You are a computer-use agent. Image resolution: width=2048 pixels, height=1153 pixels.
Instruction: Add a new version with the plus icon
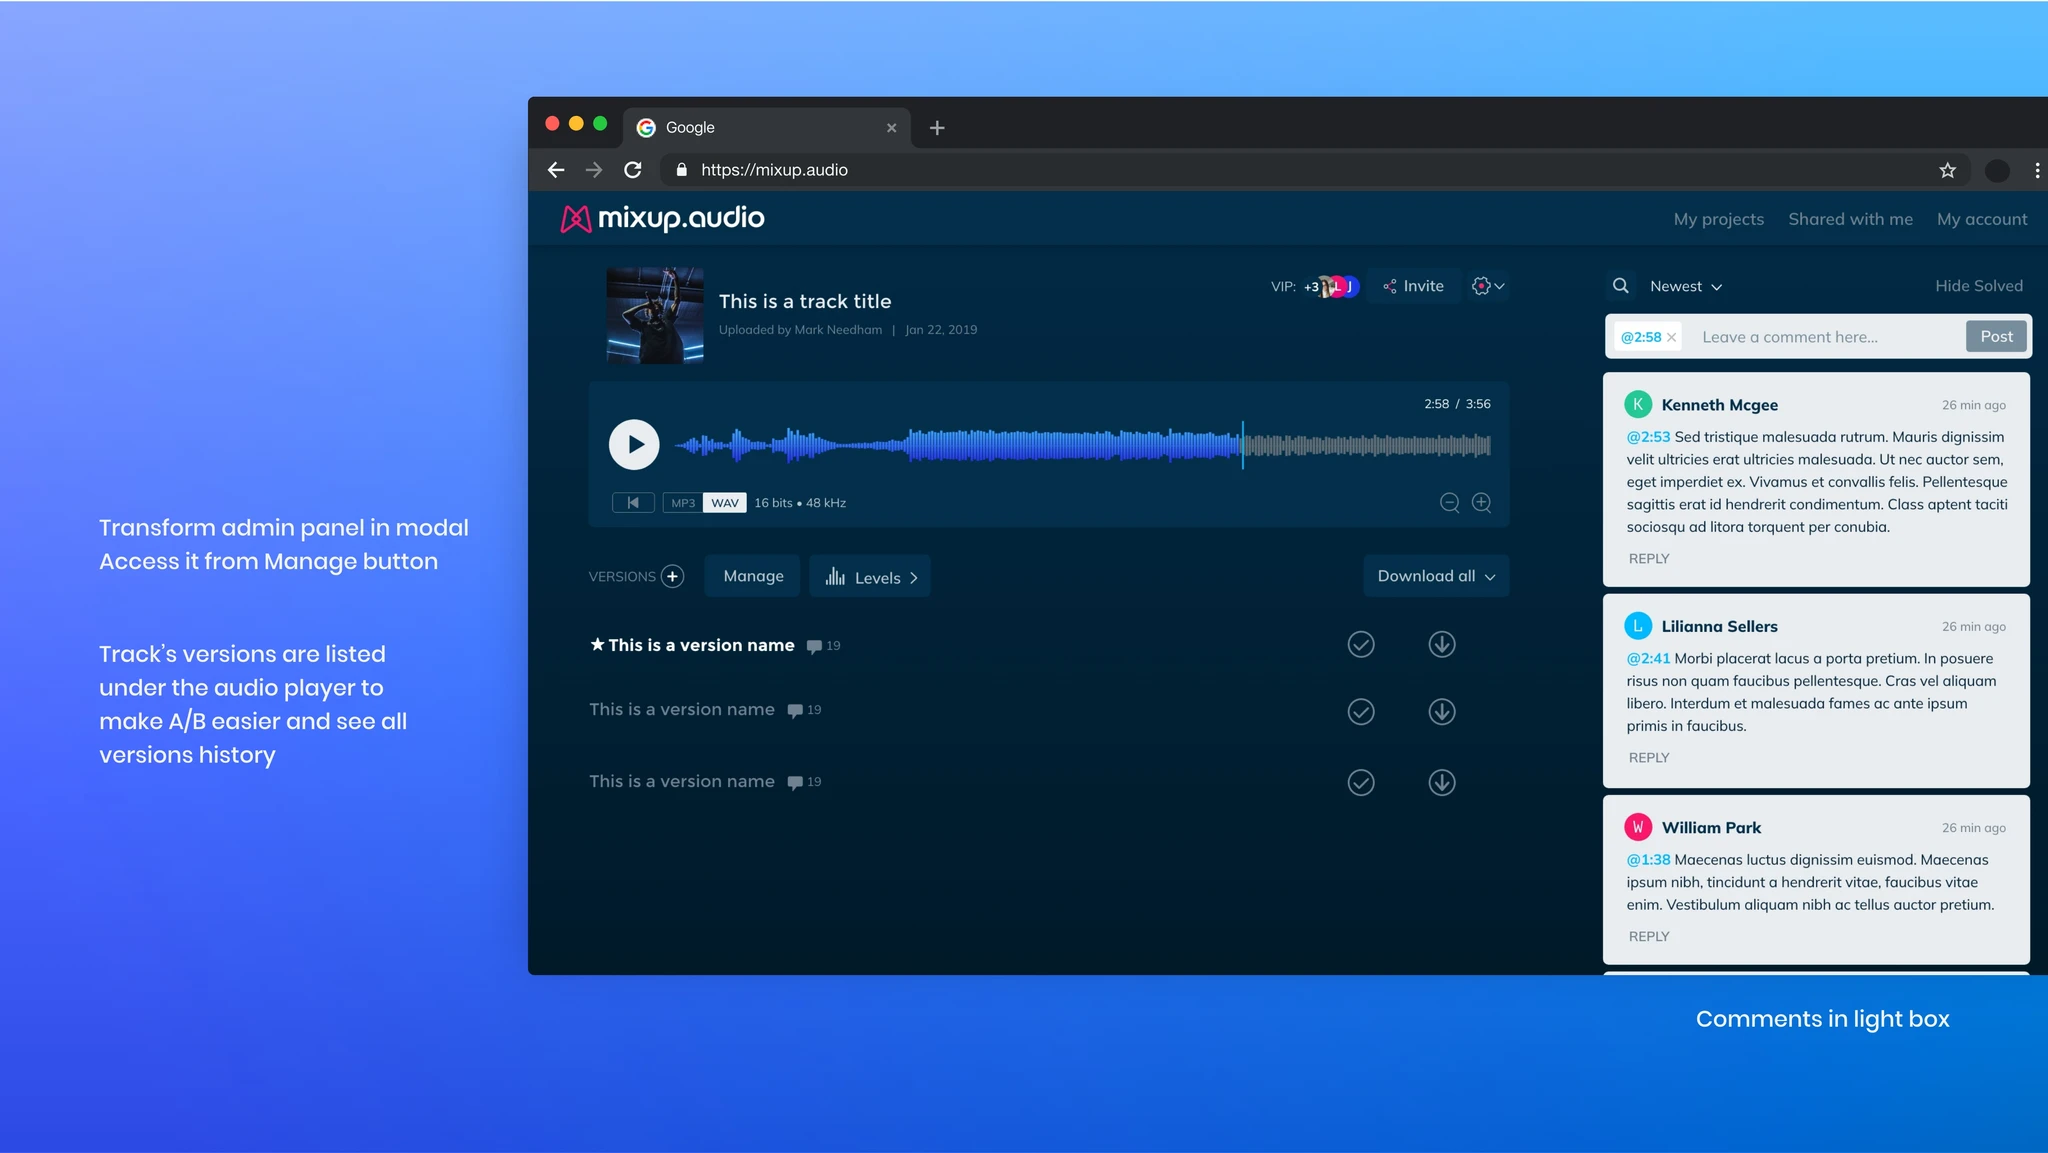[673, 577]
